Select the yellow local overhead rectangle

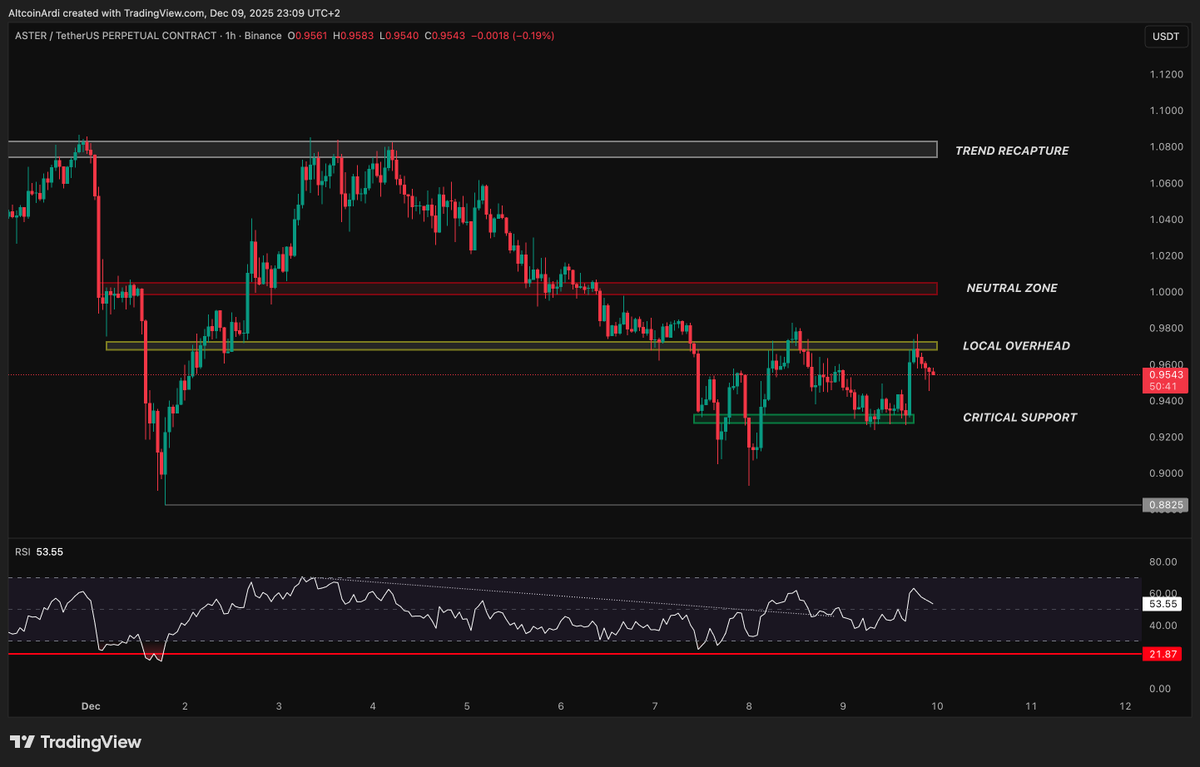coord(522,346)
